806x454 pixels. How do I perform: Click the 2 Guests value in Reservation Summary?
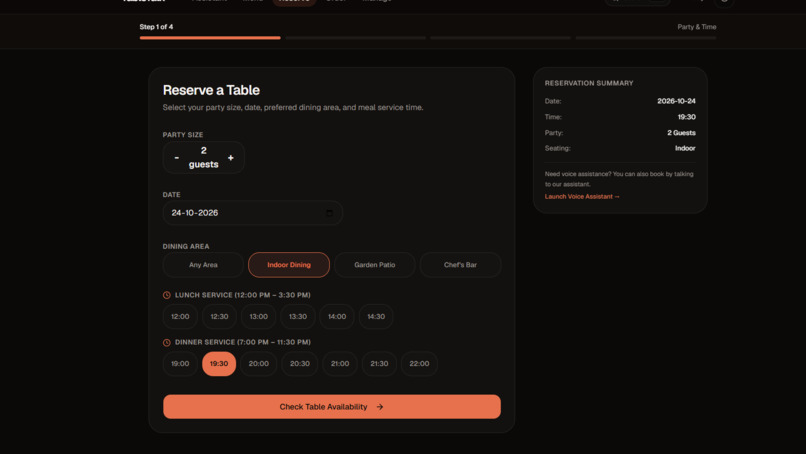click(x=681, y=133)
